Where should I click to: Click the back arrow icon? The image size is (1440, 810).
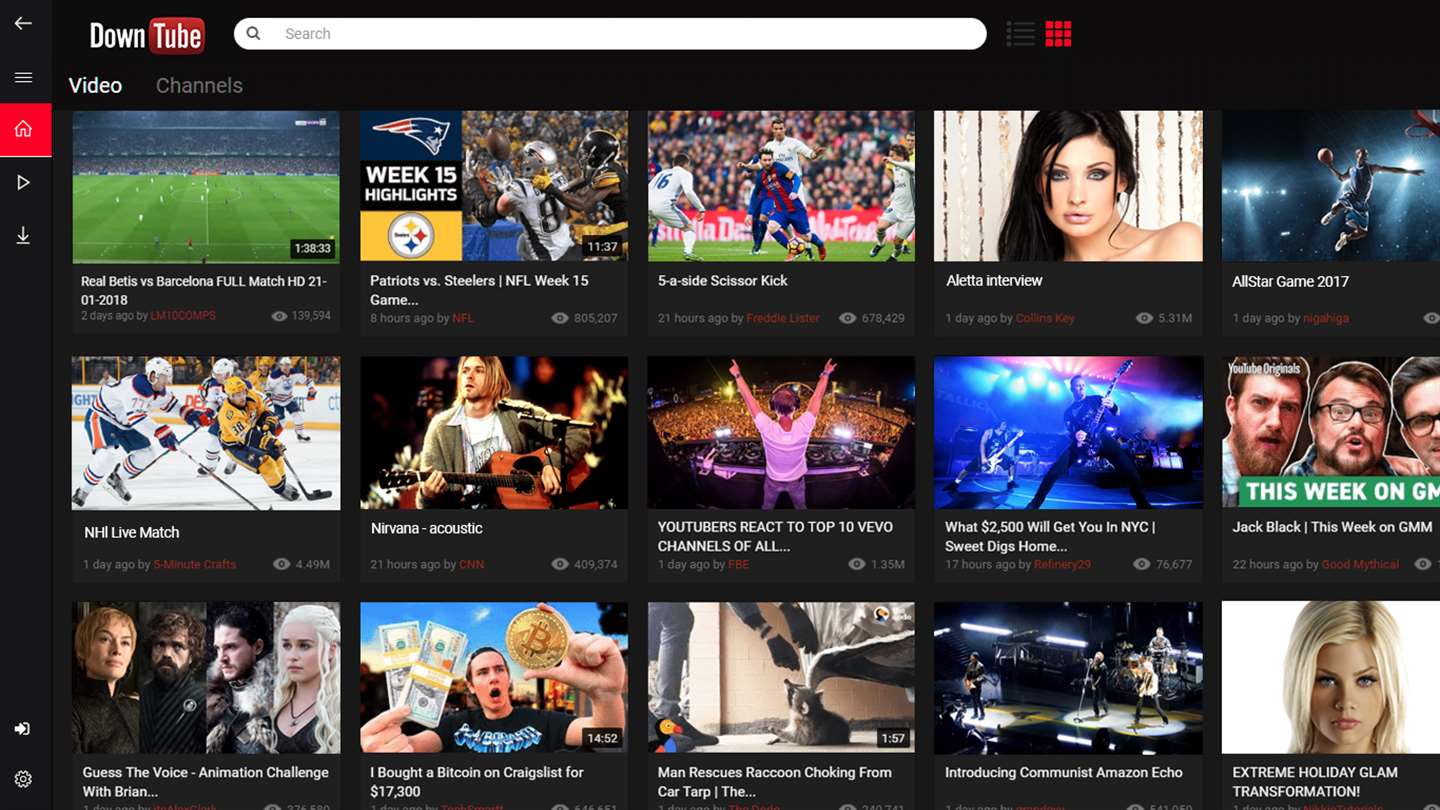pos(23,23)
